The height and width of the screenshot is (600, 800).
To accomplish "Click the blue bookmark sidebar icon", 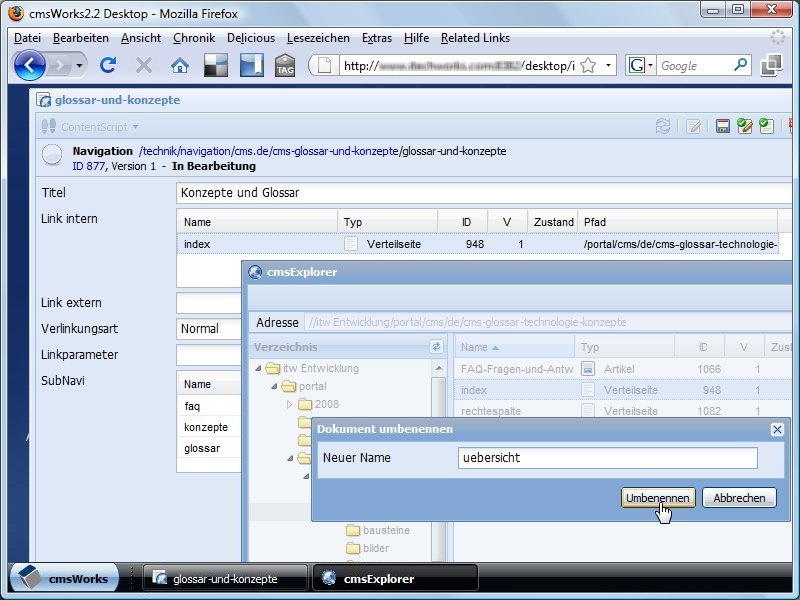I will 252,65.
